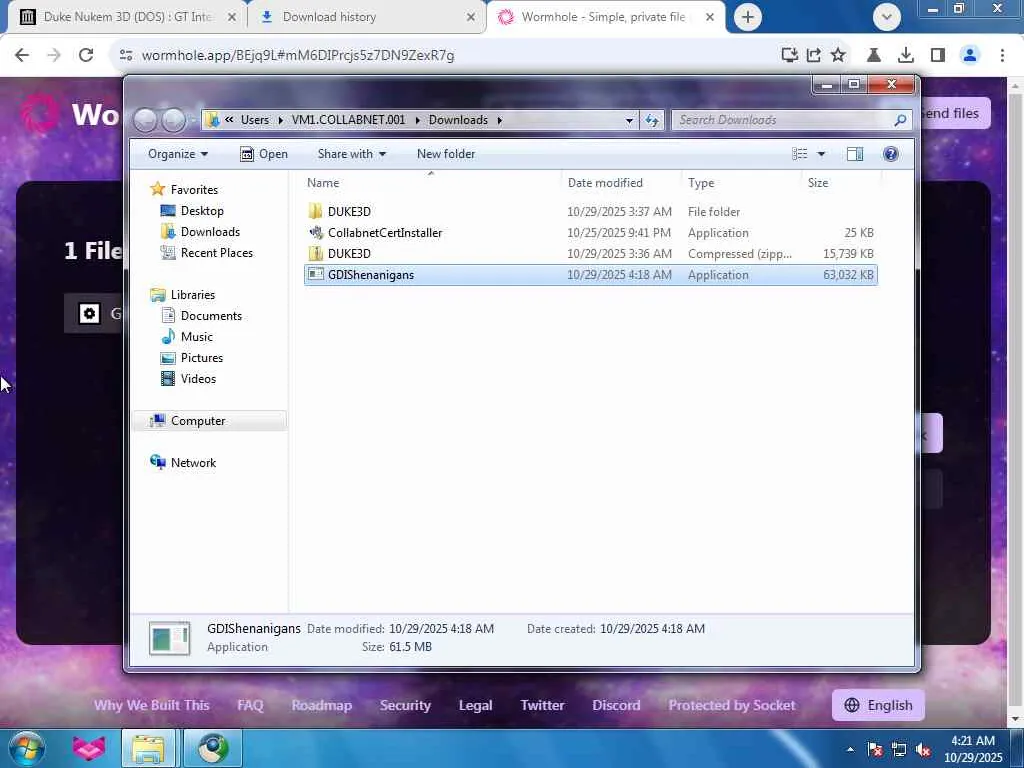Click the Chrome share page icon

814,56
